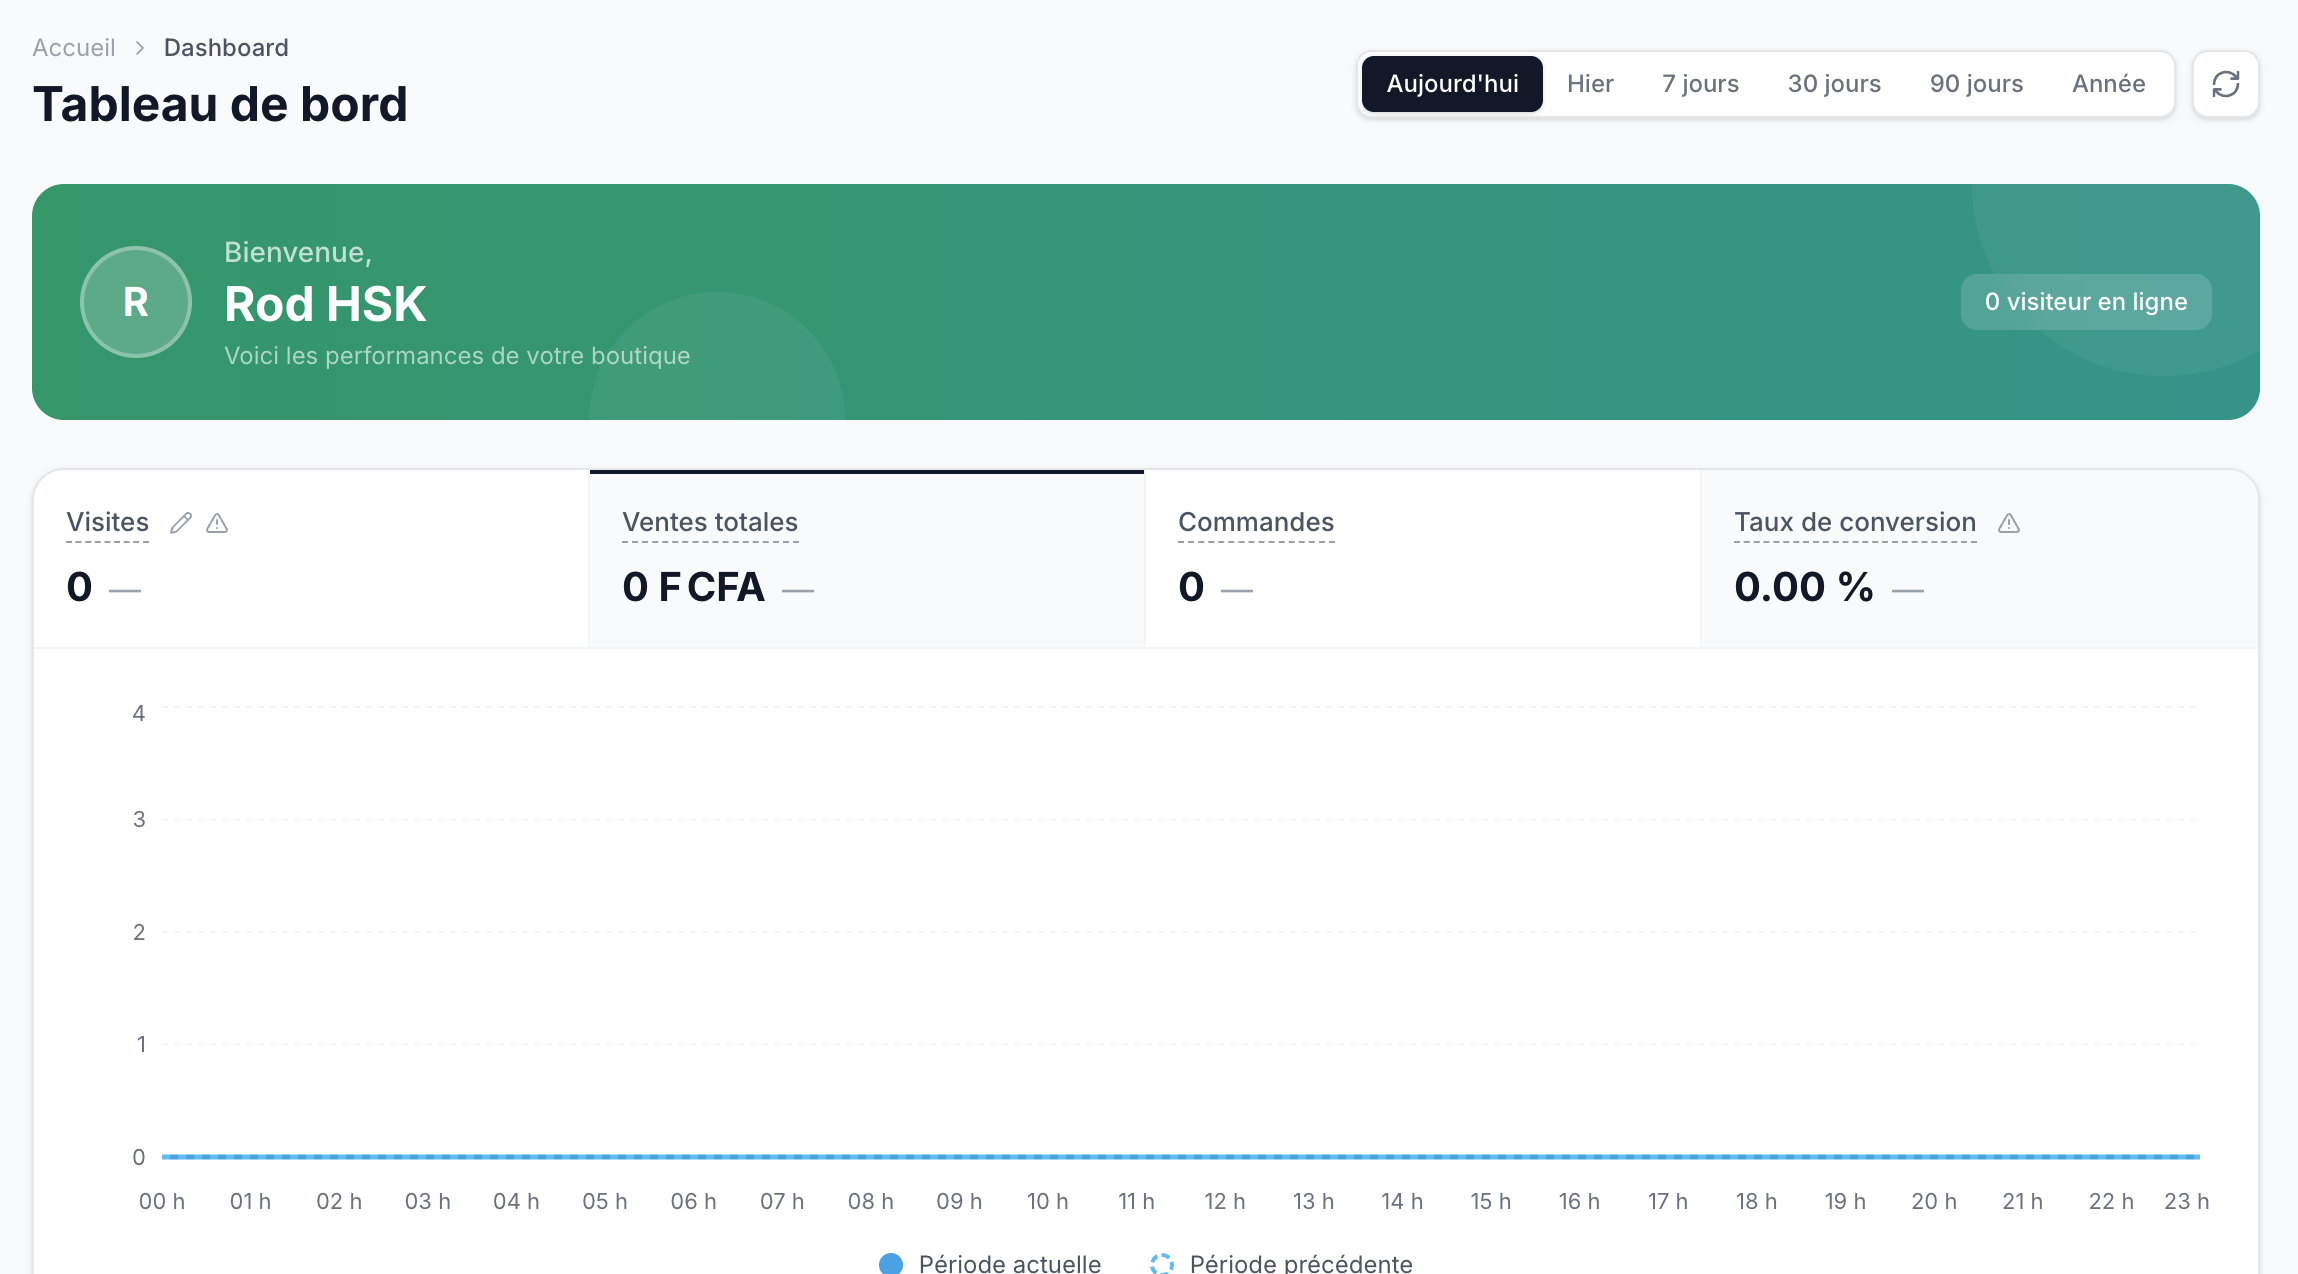Click the 23 h label on chart axis
Screen dimensions: 2298x1274
[2186, 1201]
